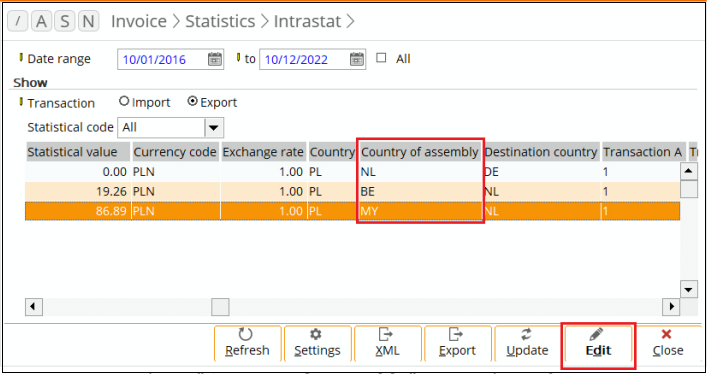Generate the XML file
The width and height of the screenshot is (707, 374).
(x=388, y=344)
